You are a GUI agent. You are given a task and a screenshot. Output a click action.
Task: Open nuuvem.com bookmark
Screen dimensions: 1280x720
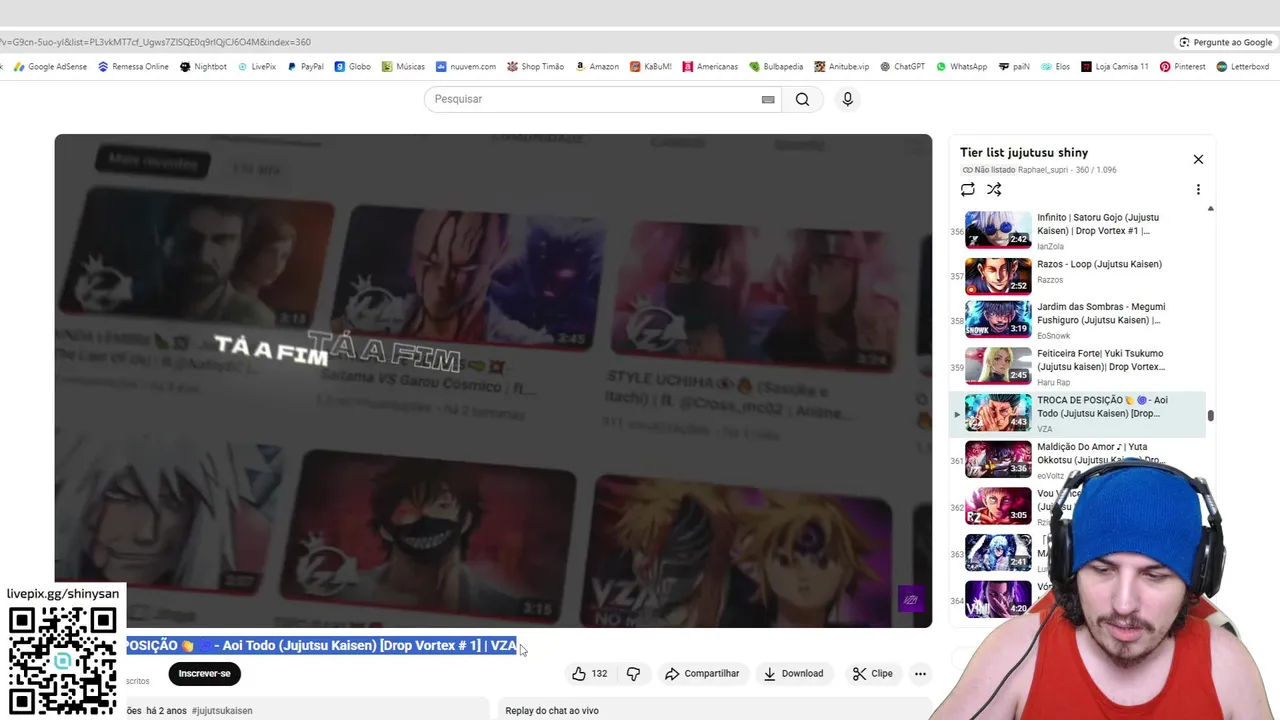tap(466, 67)
